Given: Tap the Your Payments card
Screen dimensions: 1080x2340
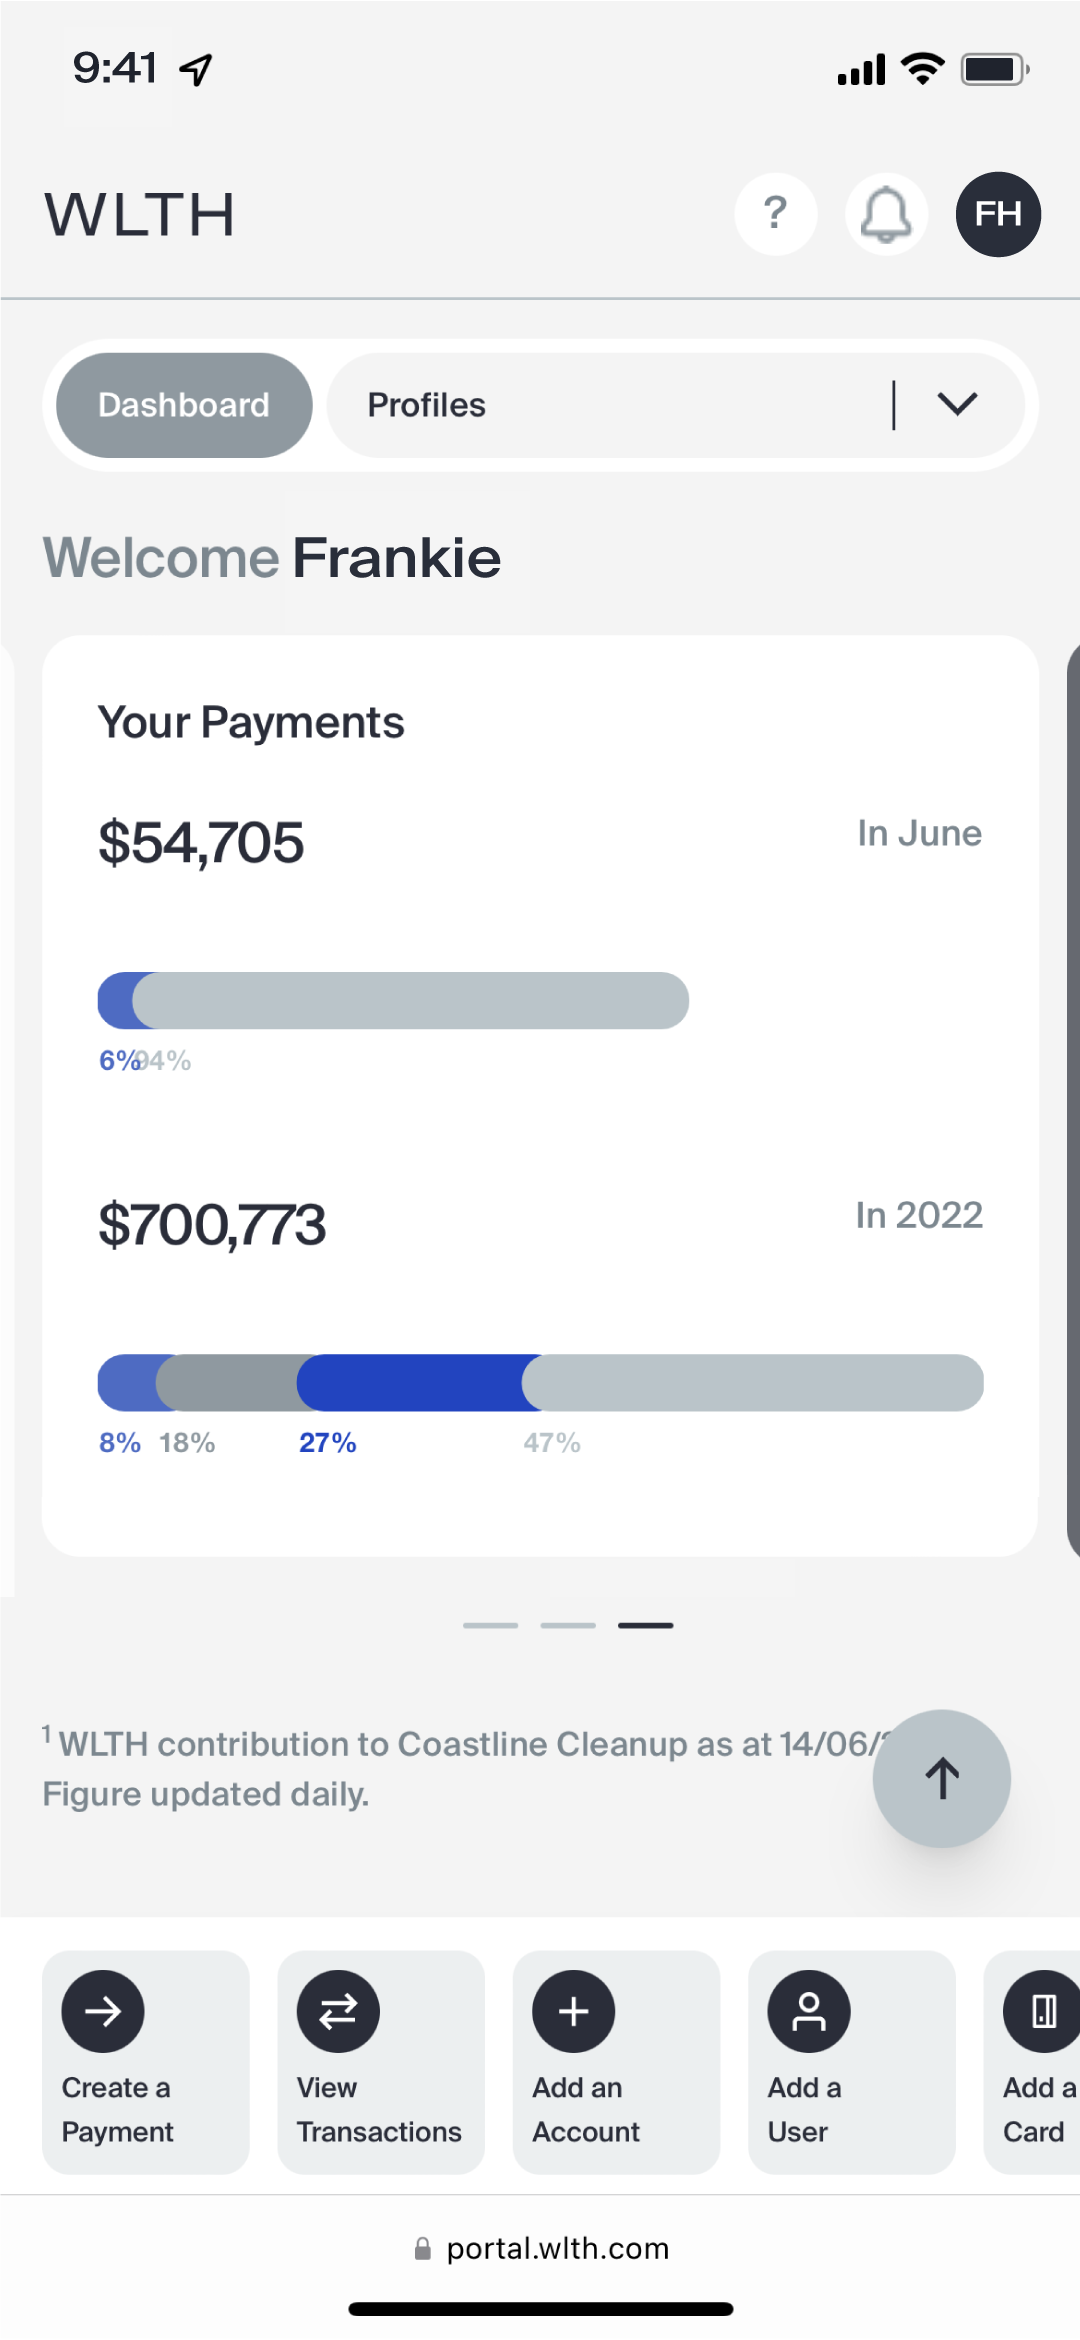Looking at the screenshot, I should [540, 1096].
